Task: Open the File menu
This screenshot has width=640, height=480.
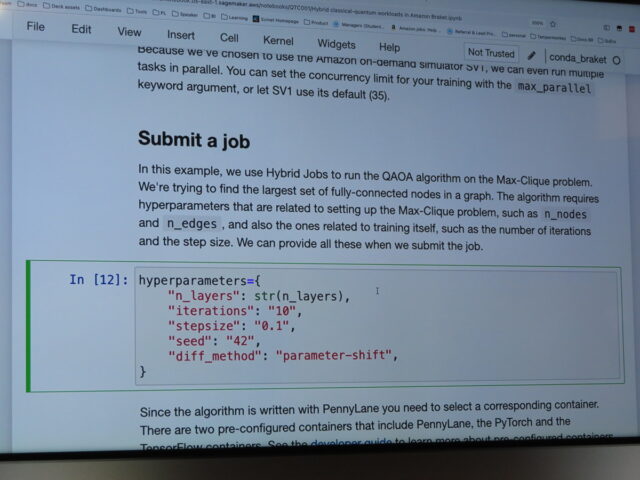Action: pos(36,27)
